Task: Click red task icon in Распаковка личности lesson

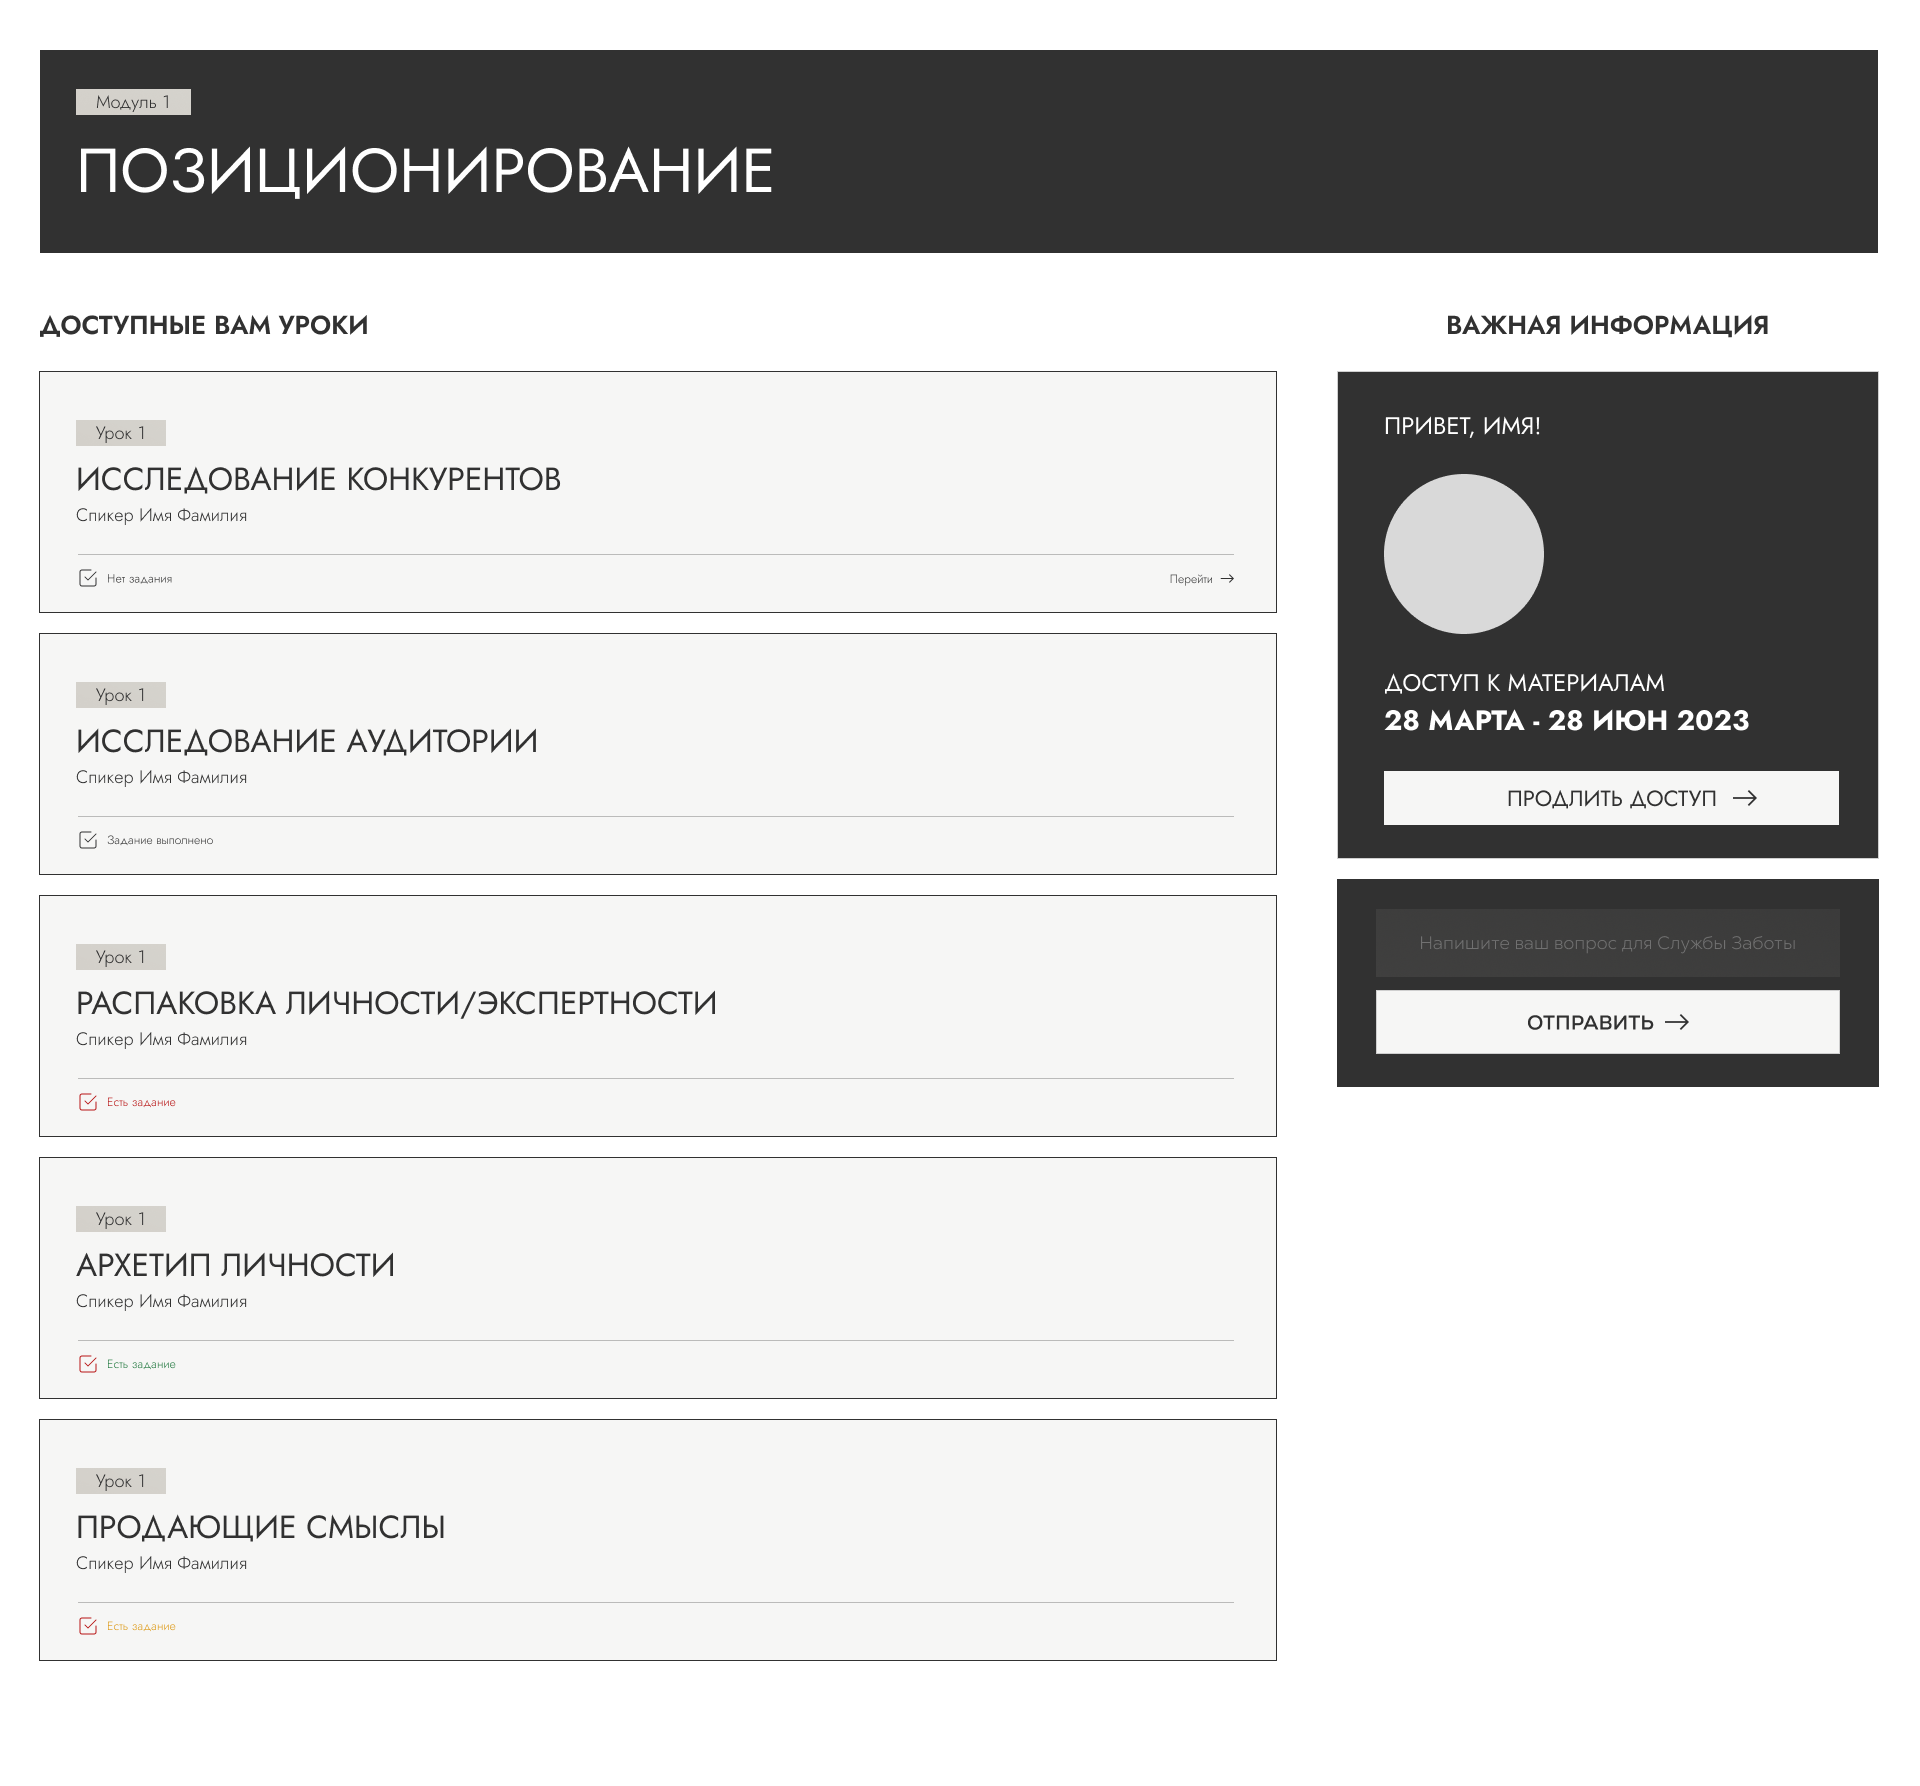Action: coord(88,1102)
